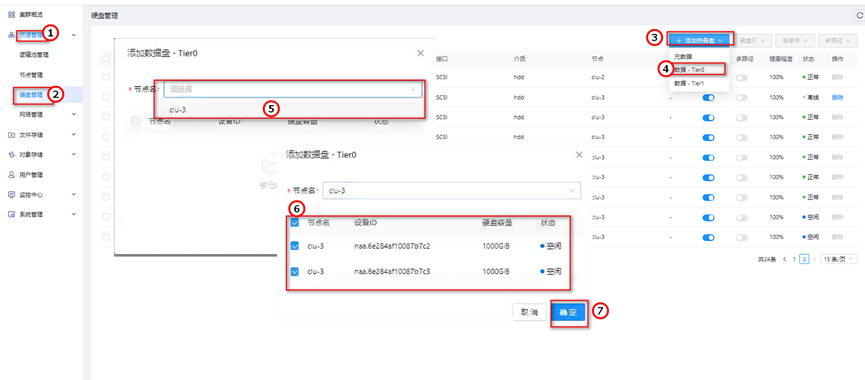Click the refresh icon at top right
The height and width of the screenshot is (380, 865).
coord(859,17)
